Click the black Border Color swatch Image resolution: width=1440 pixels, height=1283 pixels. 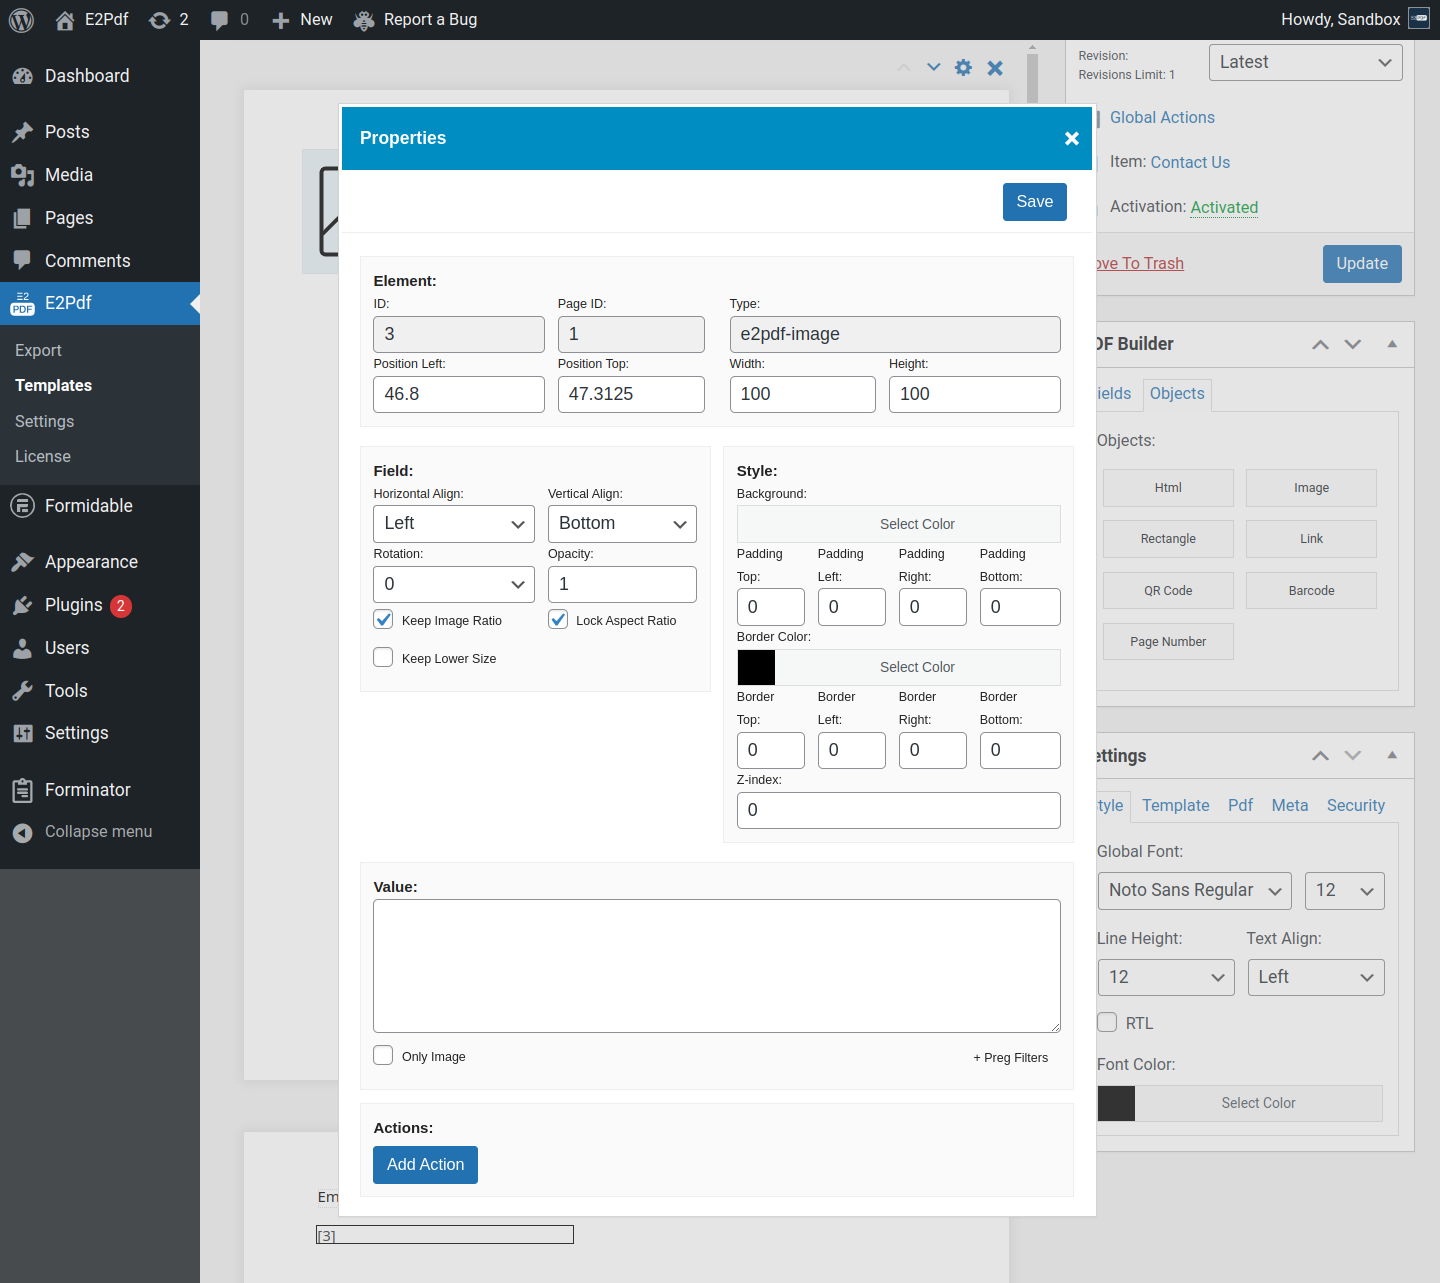[756, 667]
